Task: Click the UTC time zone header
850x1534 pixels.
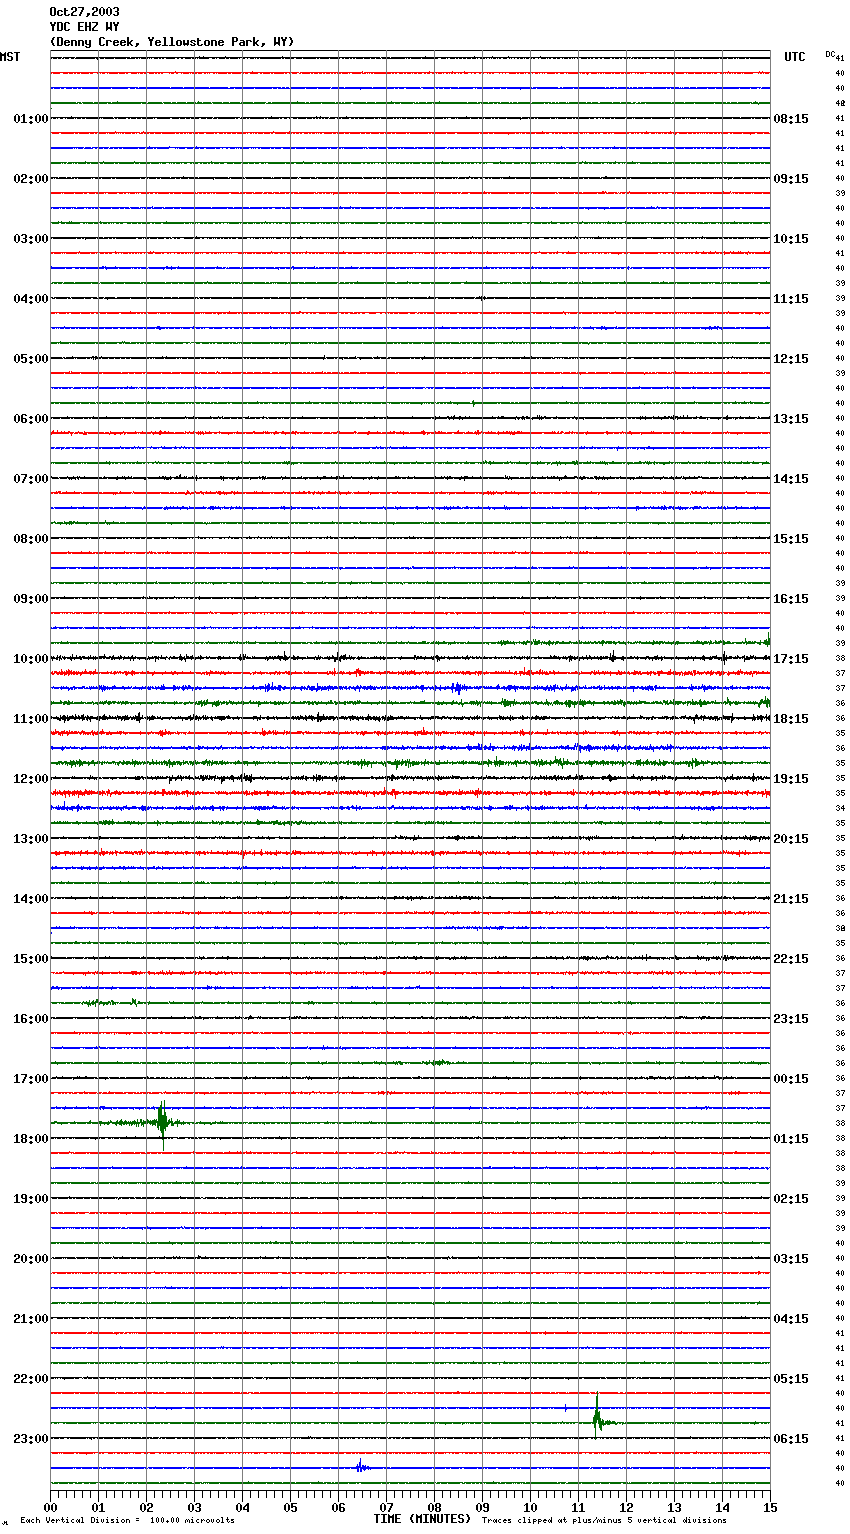Action: pyautogui.click(x=795, y=57)
